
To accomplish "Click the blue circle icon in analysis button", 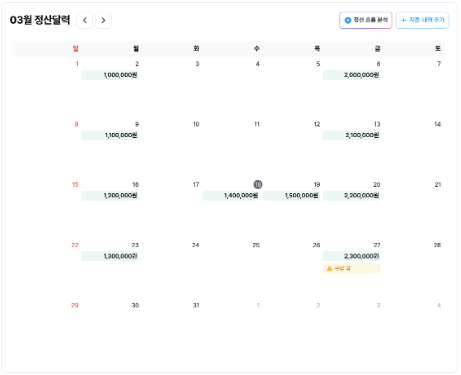I will pyautogui.click(x=348, y=20).
